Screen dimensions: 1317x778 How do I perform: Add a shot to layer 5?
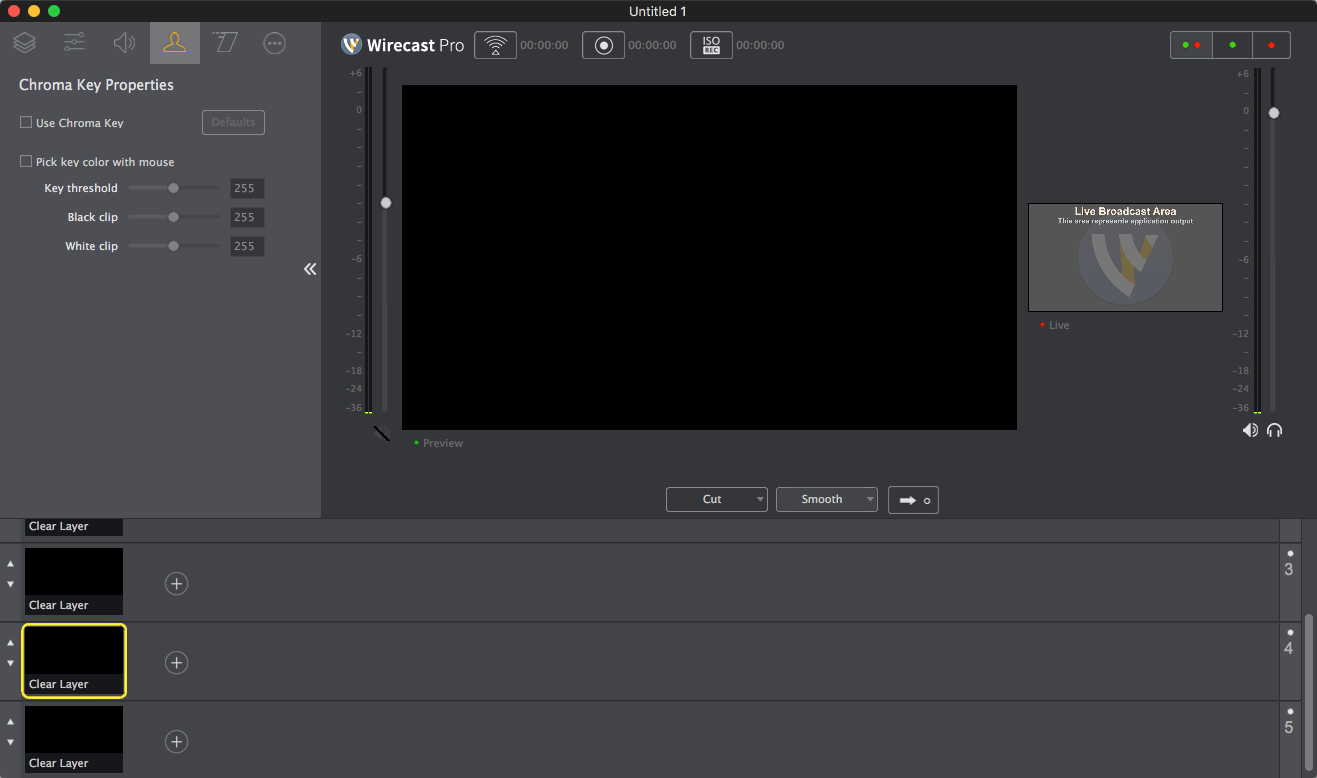pyautogui.click(x=176, y=741)
